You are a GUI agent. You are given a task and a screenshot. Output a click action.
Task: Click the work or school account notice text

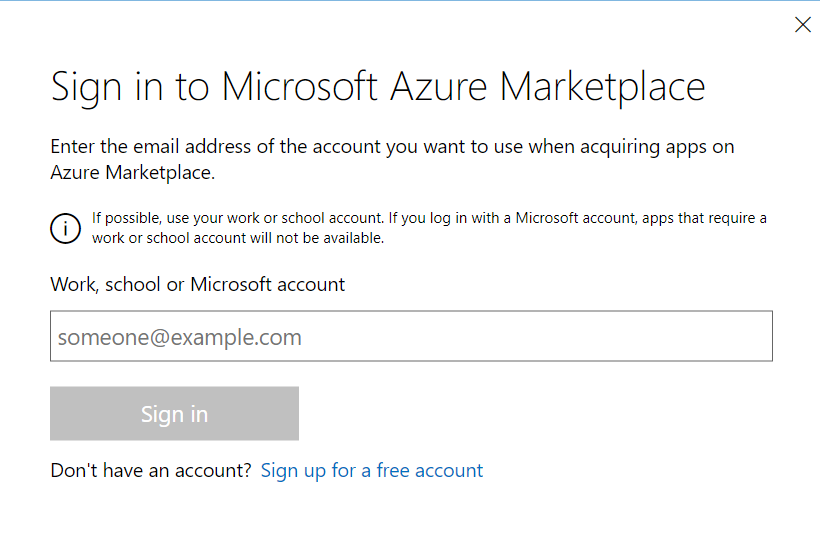pos(429,228)
